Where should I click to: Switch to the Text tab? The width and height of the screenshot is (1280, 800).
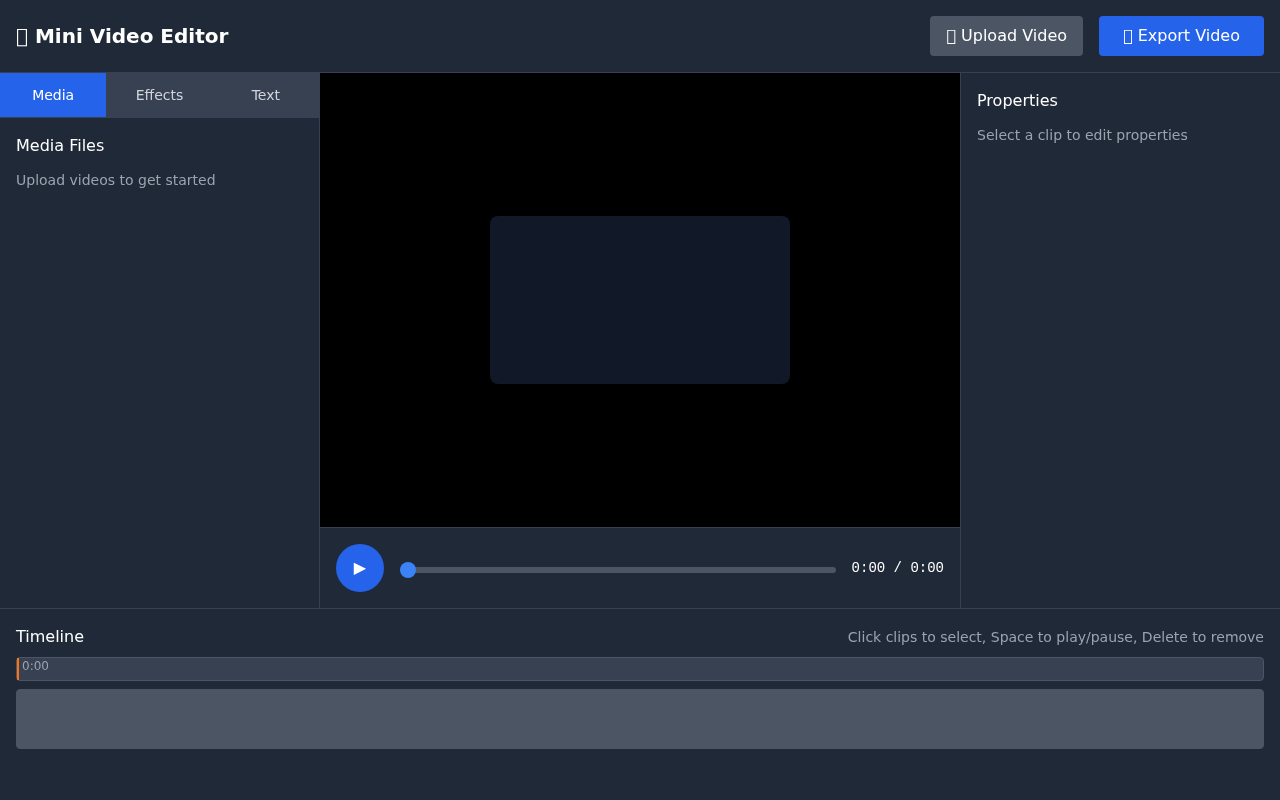coord(265,94)
